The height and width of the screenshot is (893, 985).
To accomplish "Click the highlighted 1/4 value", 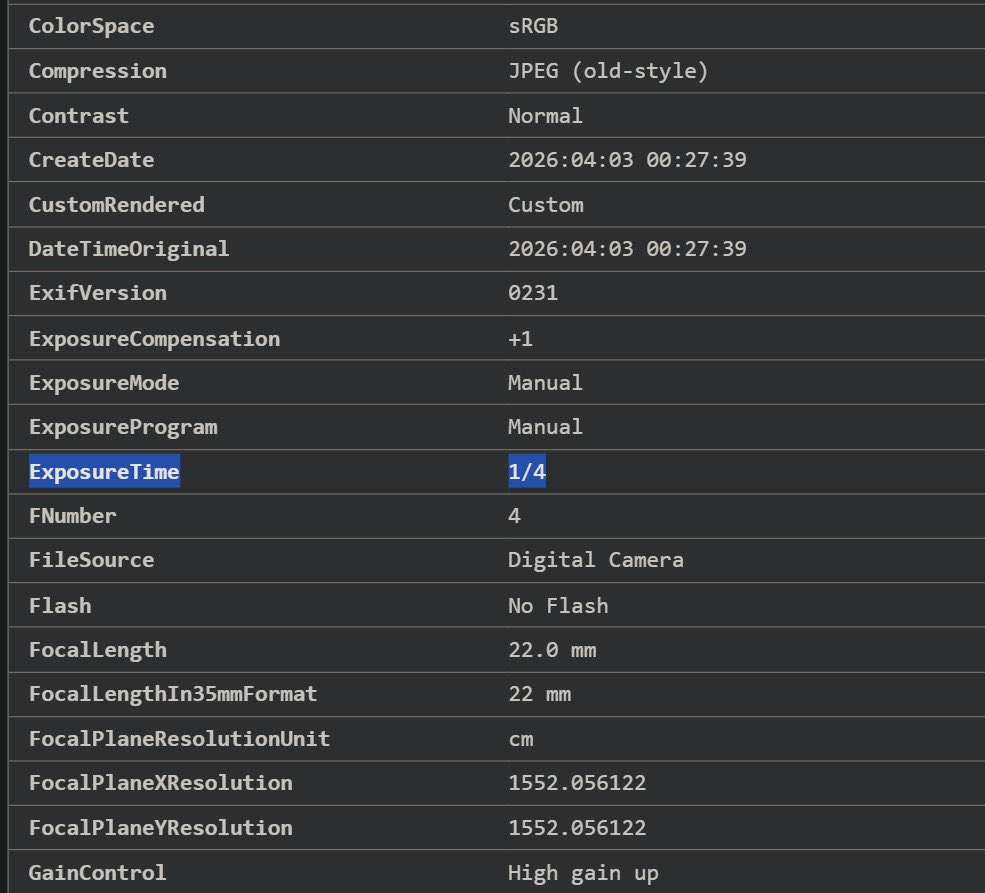I will pos(526,471).
